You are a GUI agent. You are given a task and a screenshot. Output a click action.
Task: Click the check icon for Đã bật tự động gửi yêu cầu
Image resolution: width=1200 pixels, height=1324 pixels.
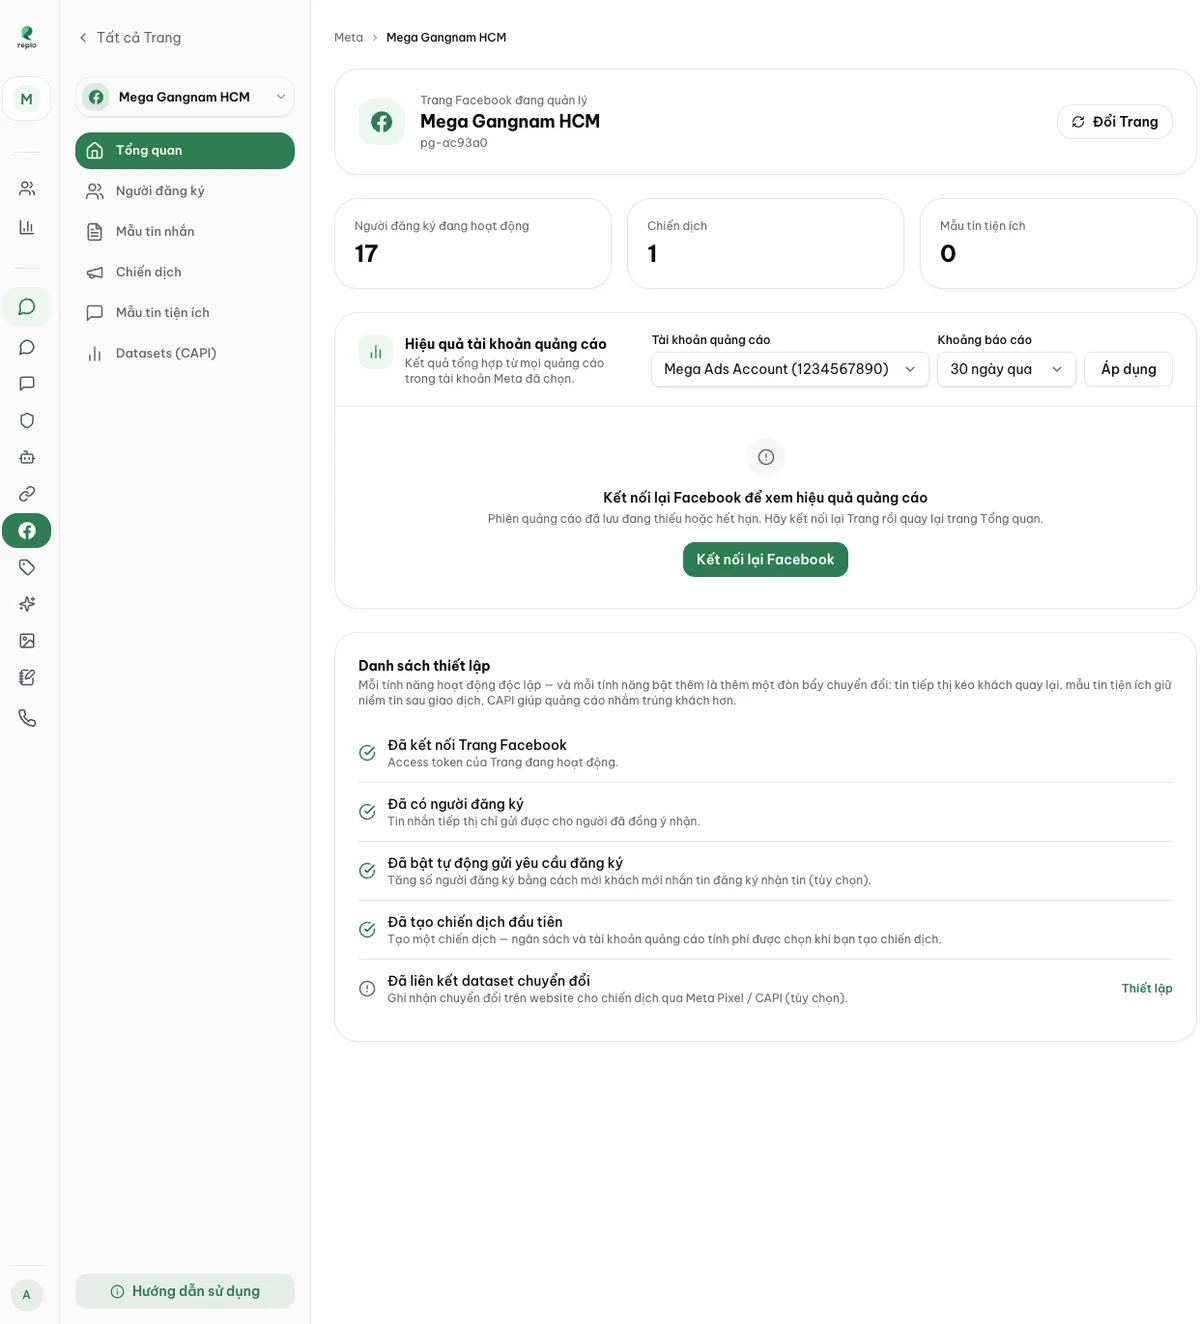(367, 871)
